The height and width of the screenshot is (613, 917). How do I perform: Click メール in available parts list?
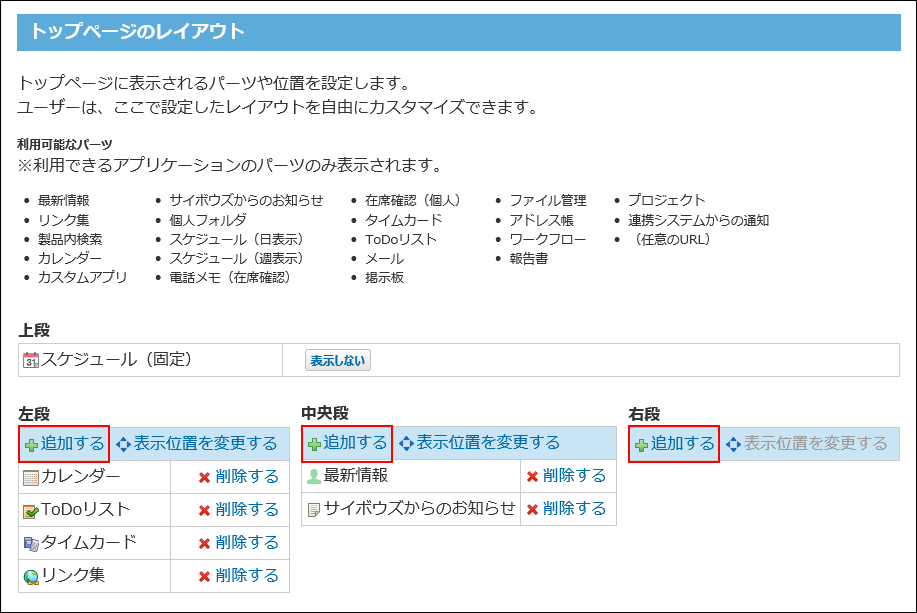[384, 259]
